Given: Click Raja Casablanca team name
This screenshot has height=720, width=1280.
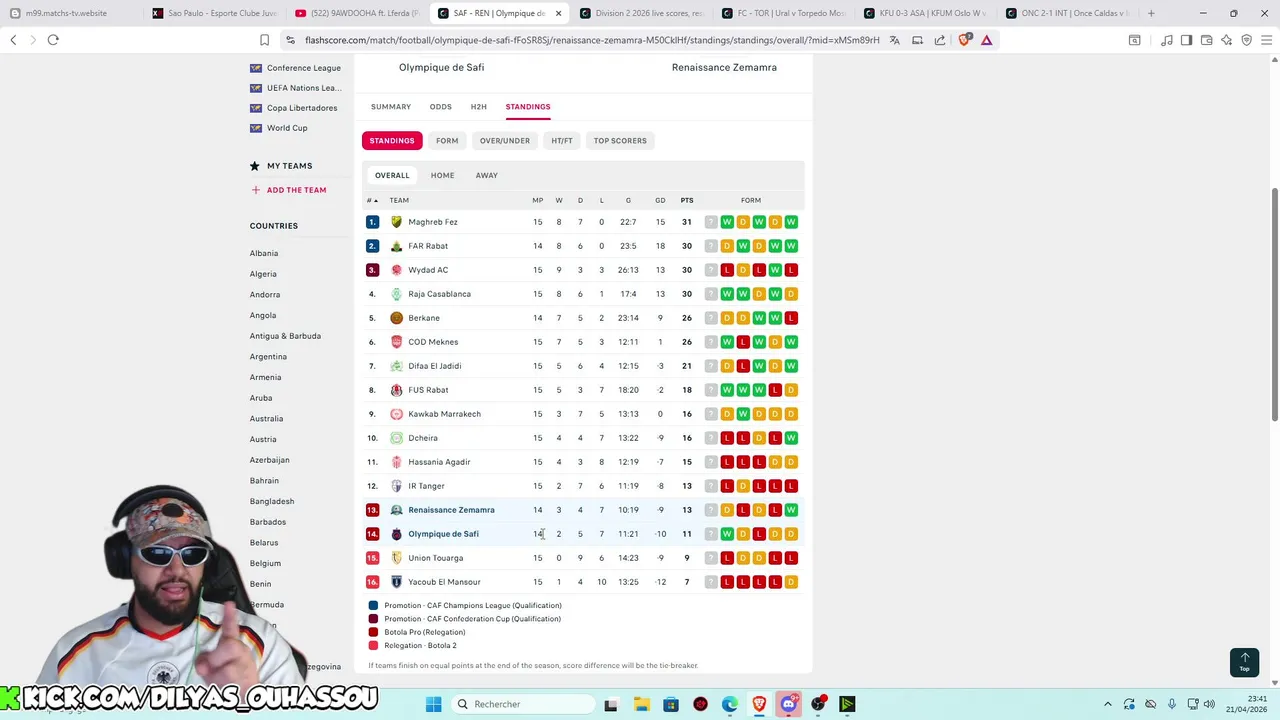Looking at the screenshot, I should [x=439, y=294].
